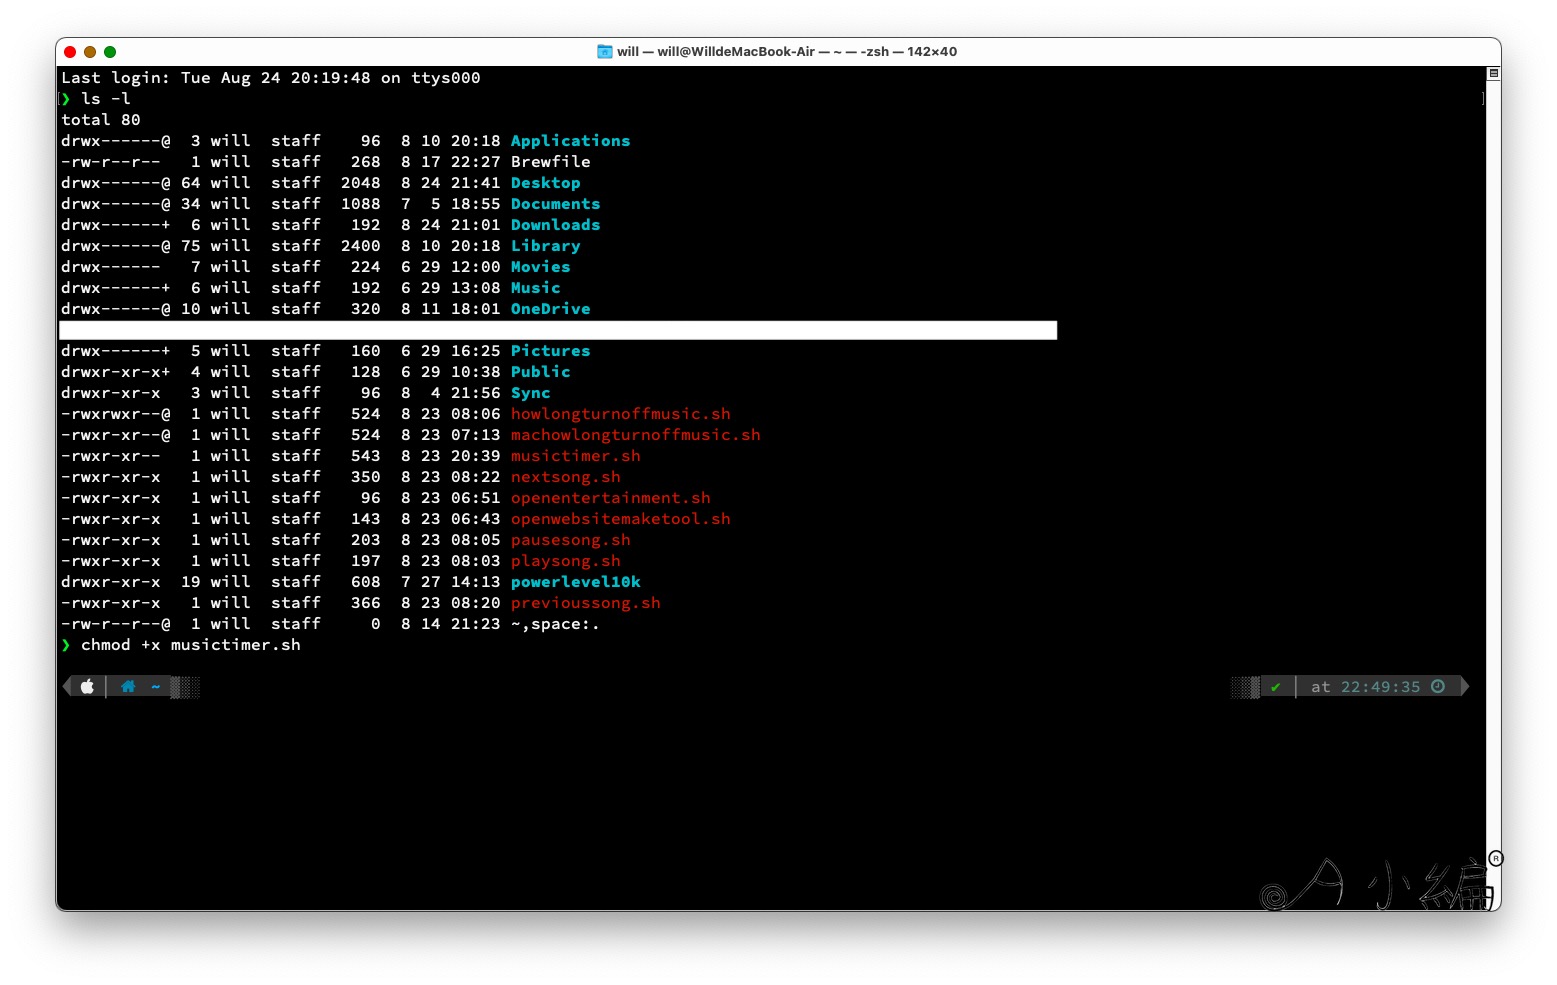
Task: Click openwebsitemaketool.sh file name
Action: coord(620,519)
